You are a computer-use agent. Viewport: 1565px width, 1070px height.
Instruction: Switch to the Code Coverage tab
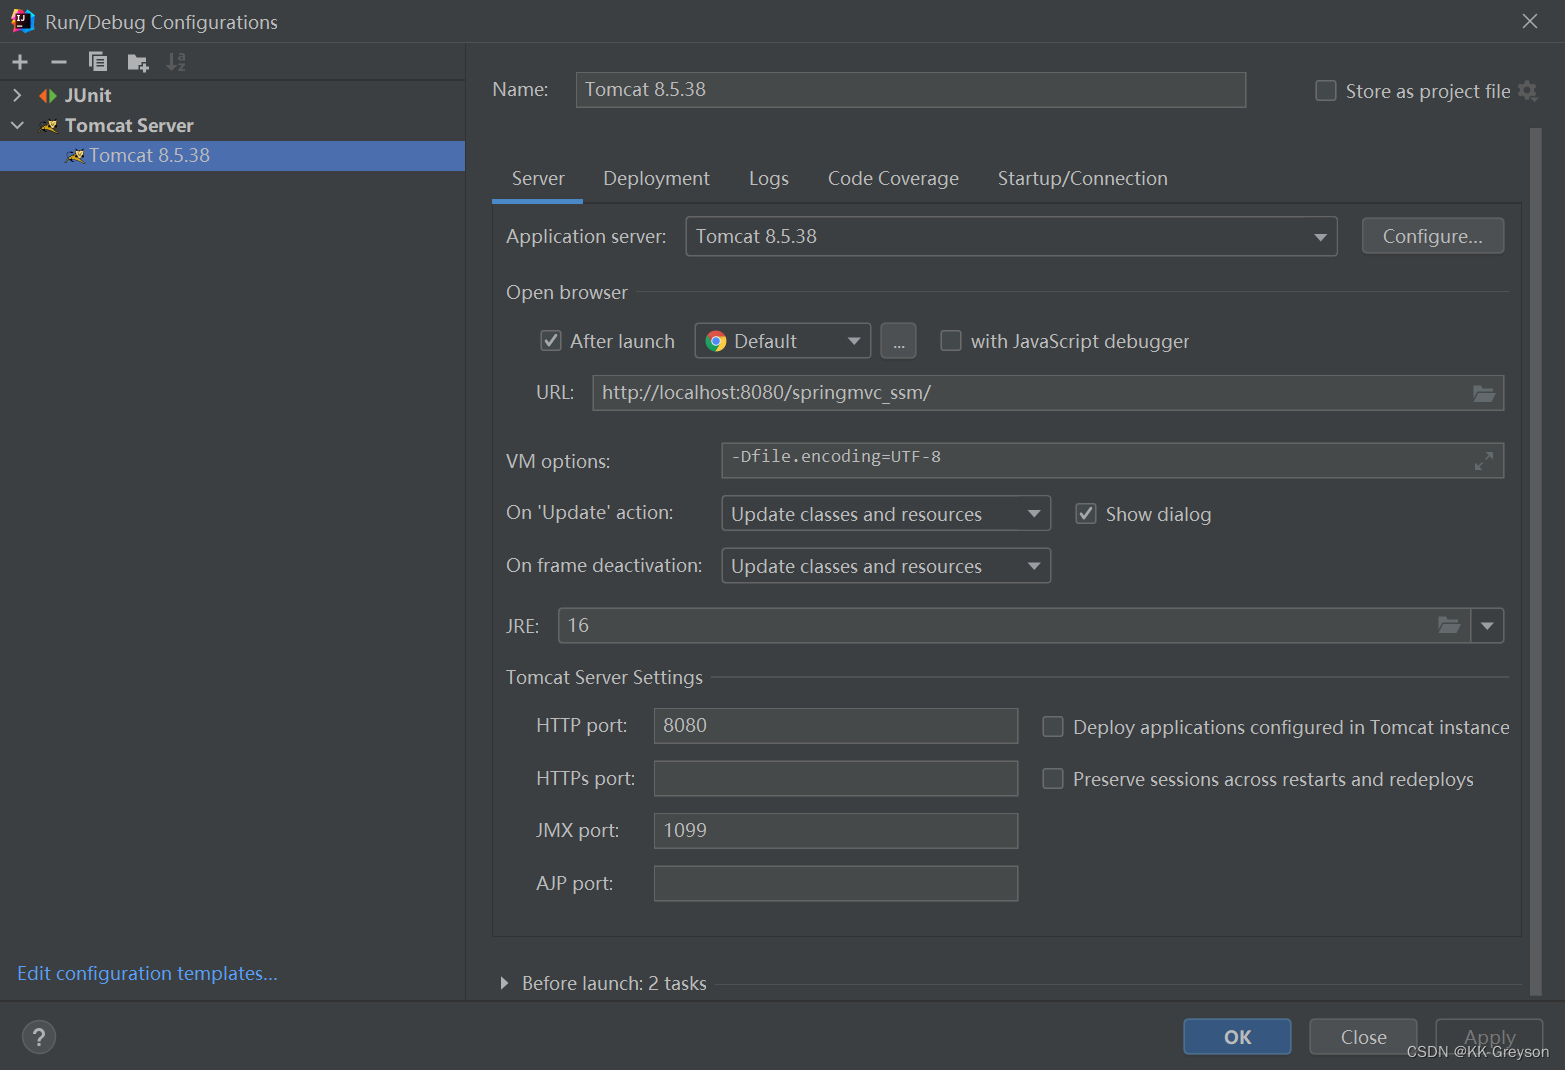point(893,179)
